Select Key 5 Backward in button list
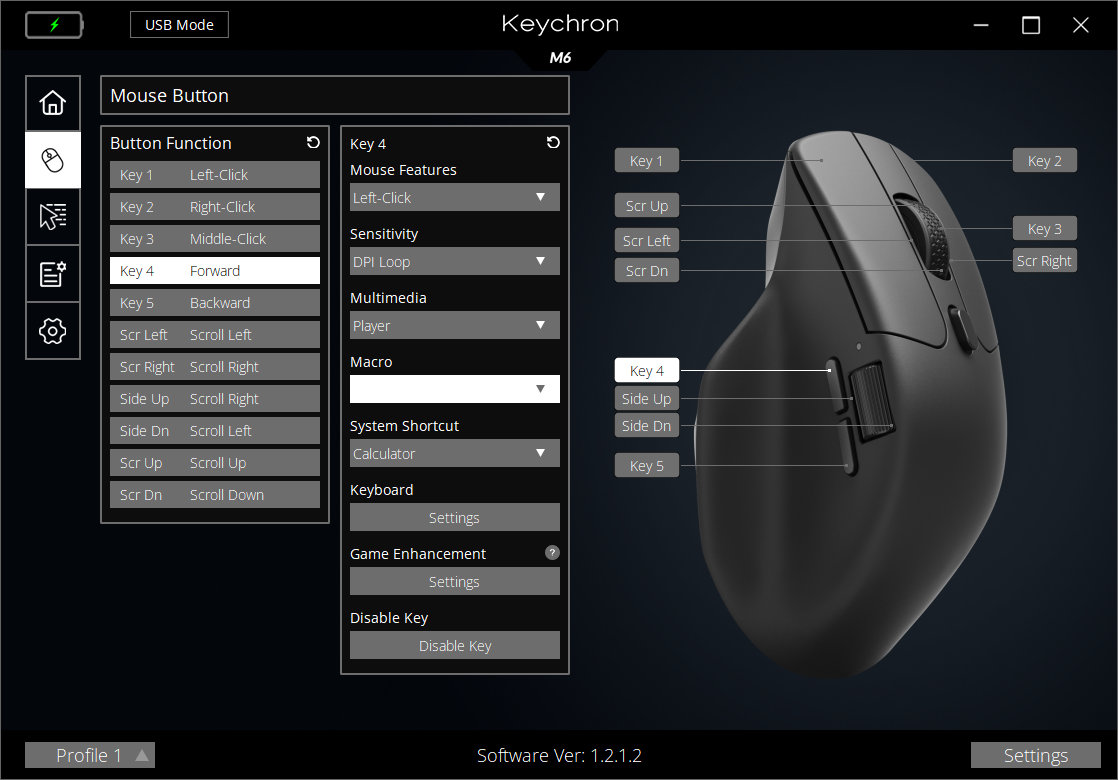 click(x=215, y=303)
